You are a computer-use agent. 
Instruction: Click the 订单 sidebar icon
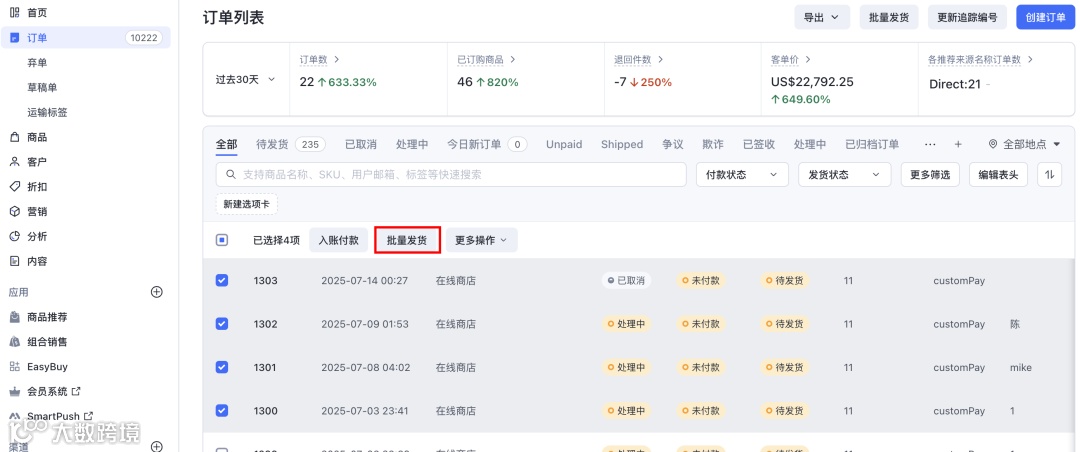14,38
